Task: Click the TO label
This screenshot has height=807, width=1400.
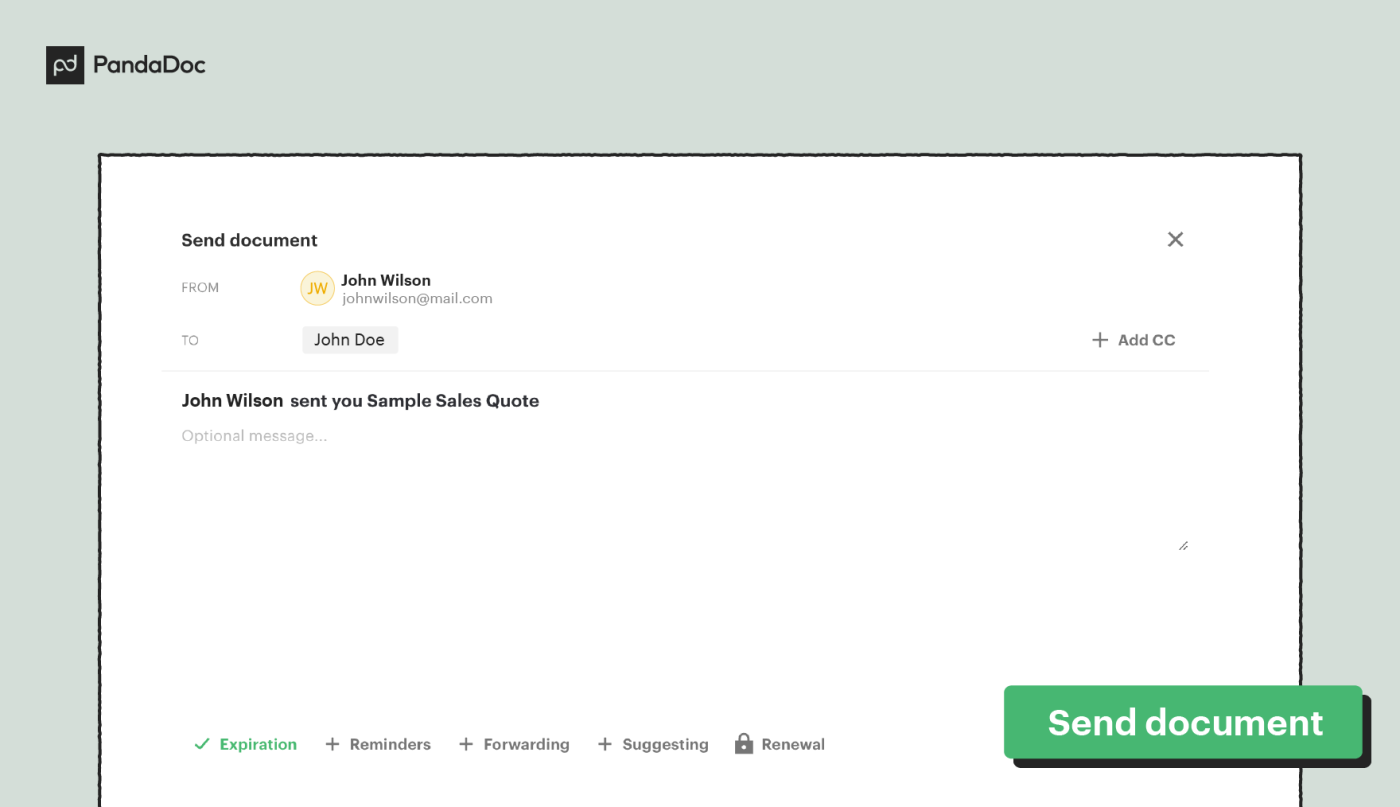Action: click(190, 340)
